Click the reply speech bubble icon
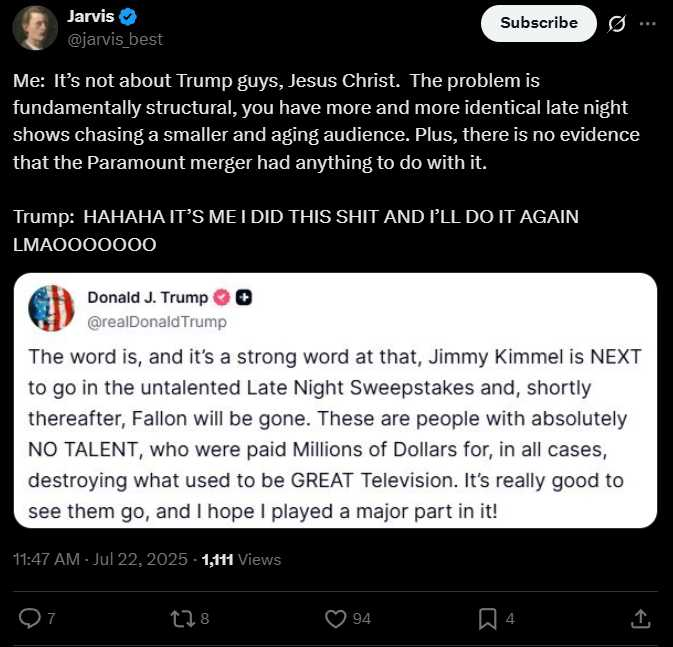 pyautogui.click(x=30, y=619)
